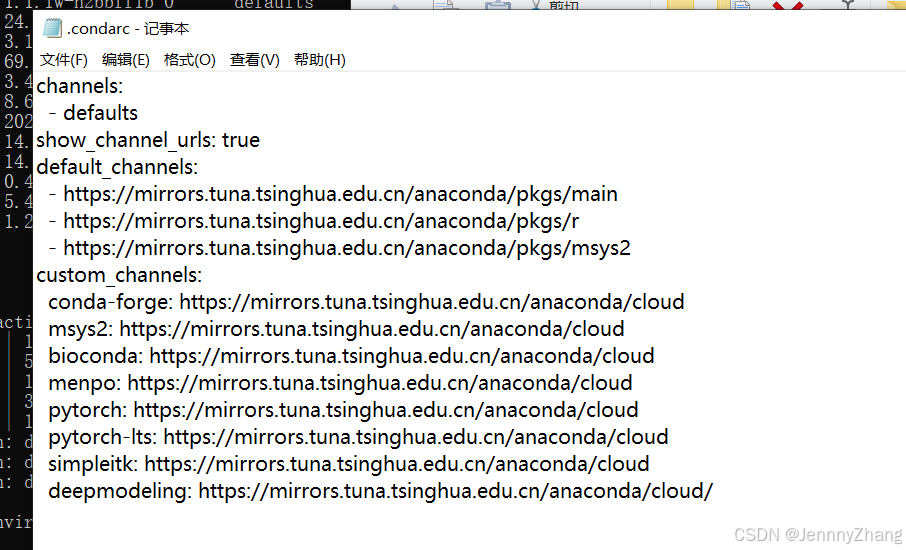906x550 pixels.
Task: Click the deepmodeling channel line
Action: pyautogui.click(x=381, y=491)
